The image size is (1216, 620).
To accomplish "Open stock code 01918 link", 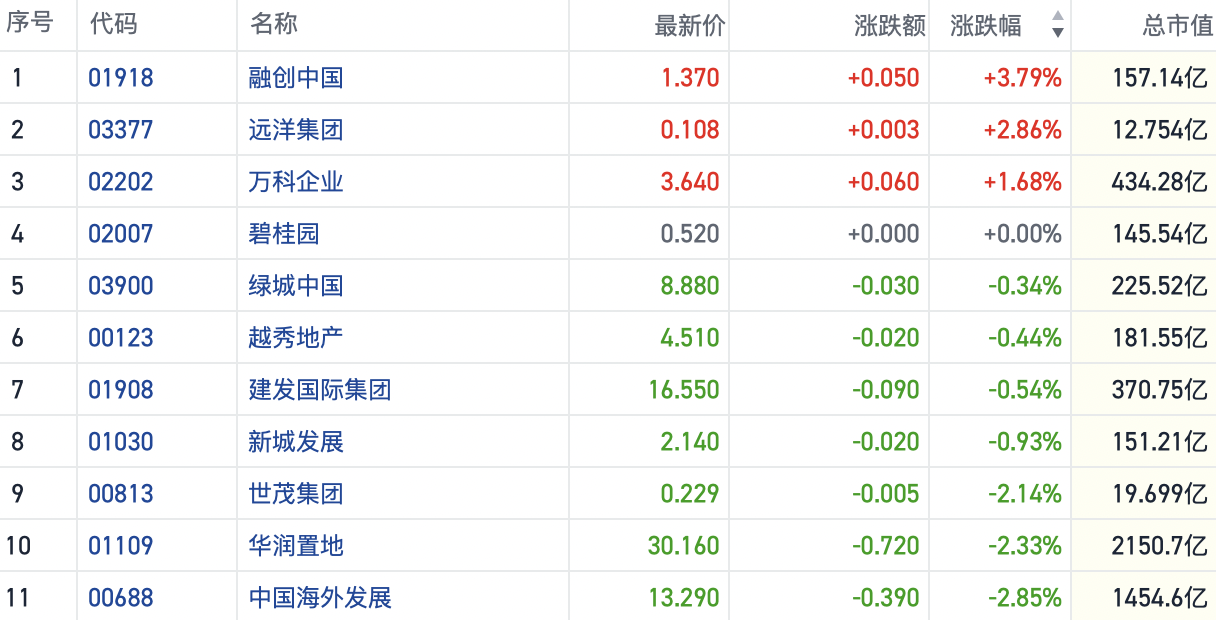I will click(121, 78).
